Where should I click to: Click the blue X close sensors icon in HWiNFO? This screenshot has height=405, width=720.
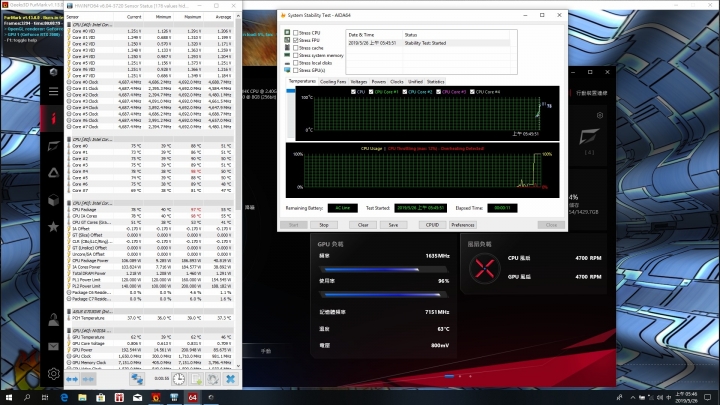pyautogui.click(x=231, y=379)
